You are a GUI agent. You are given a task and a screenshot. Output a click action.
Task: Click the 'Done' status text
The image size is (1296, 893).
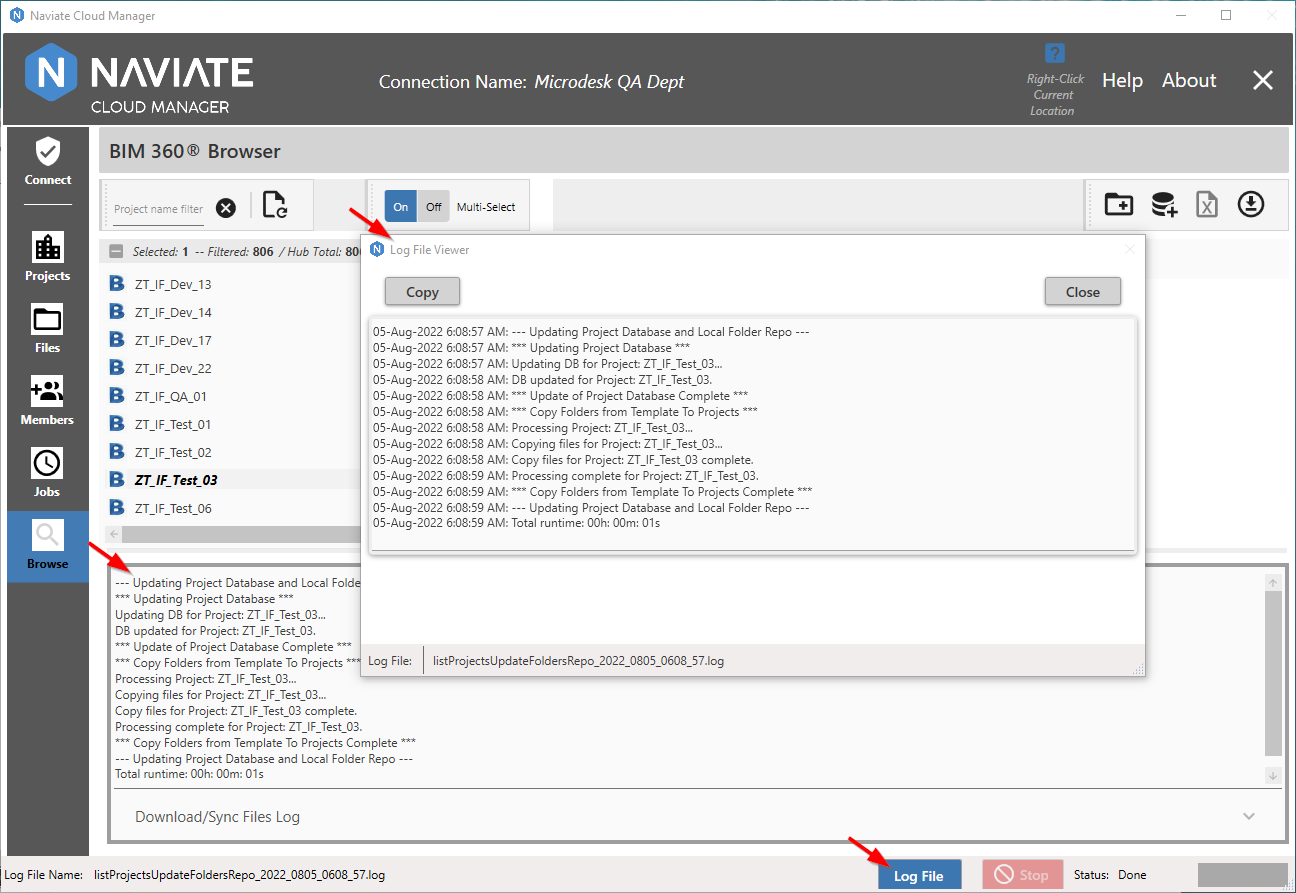pos(1134,875)
